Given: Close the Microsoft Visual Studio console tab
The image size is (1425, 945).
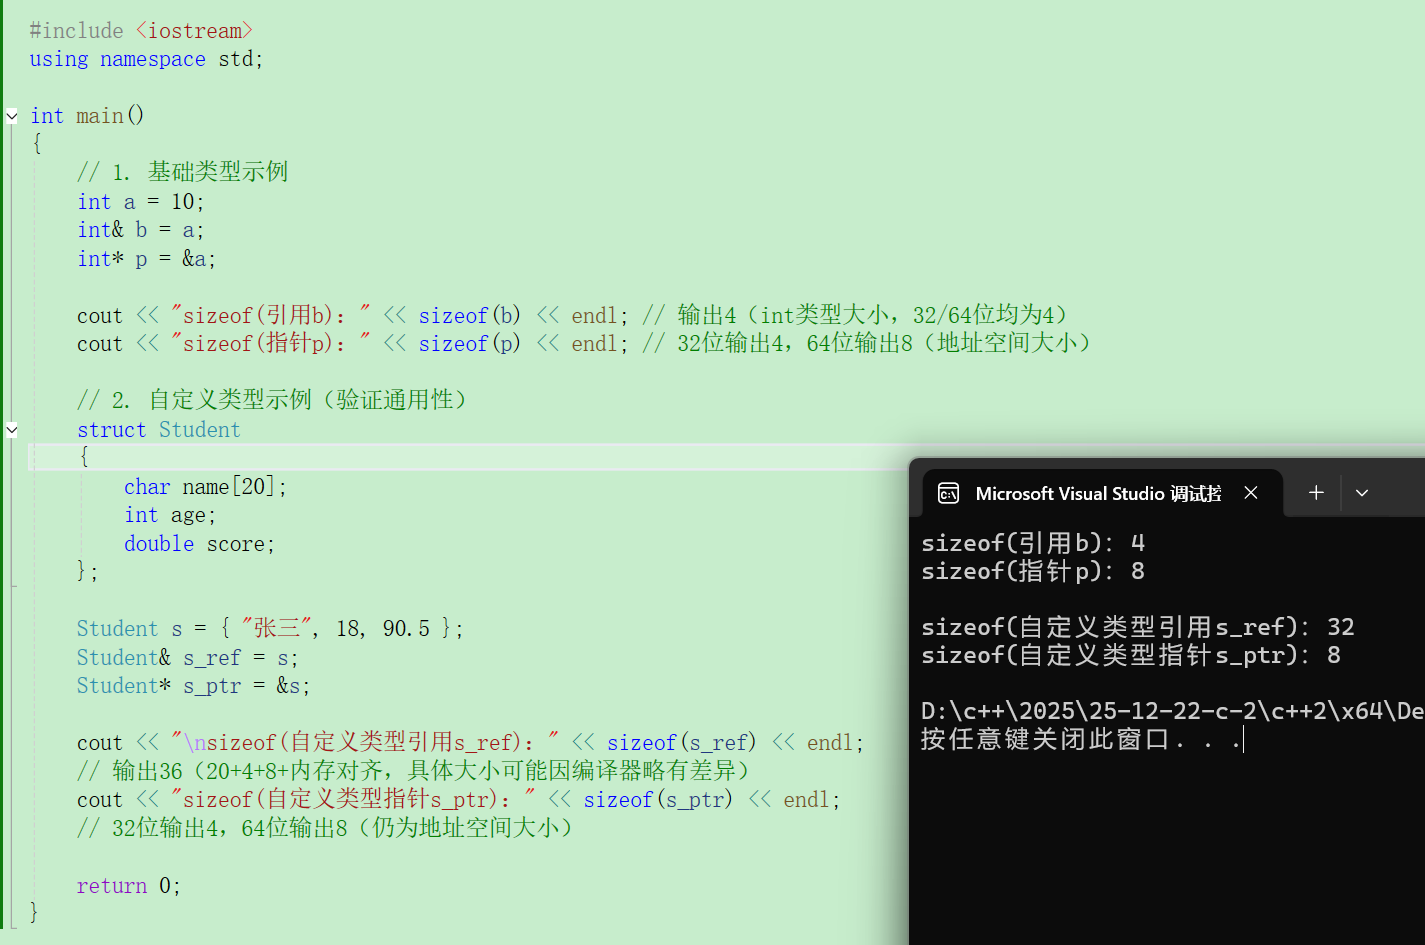Looking at the screenshot, I should pyautogui.click(x=1251, y=493).
